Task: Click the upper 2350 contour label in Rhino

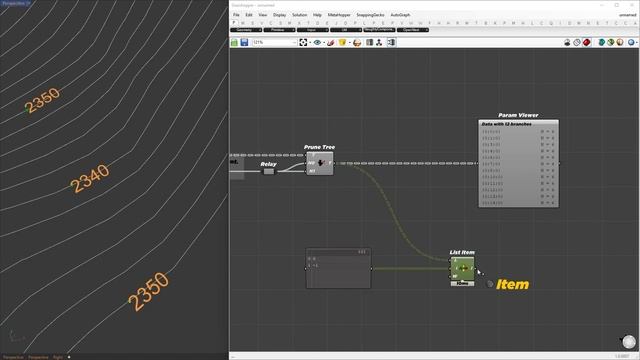Action: 42,100
